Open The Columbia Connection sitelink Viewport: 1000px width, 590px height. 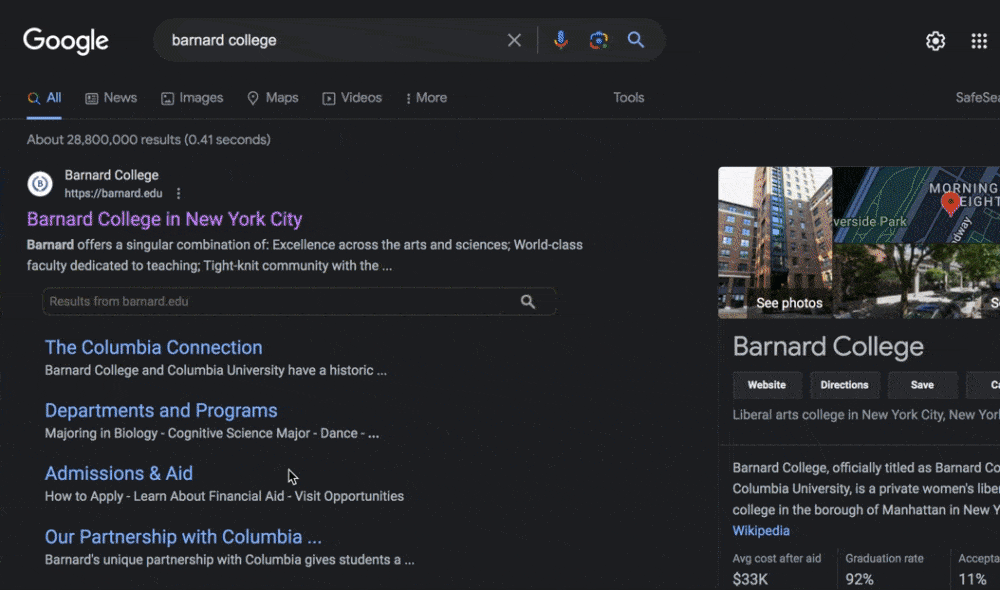(x=154, y=348)
